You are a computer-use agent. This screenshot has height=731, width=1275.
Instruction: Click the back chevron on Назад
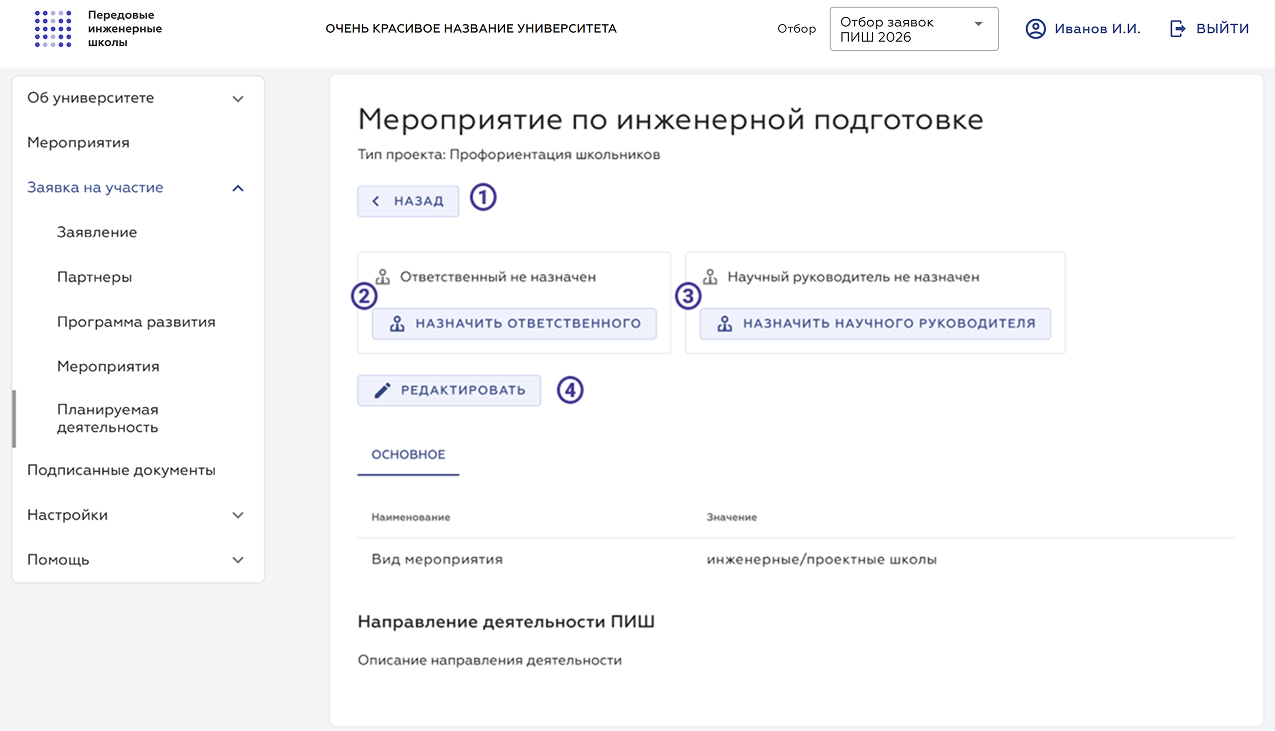[376, 201]
